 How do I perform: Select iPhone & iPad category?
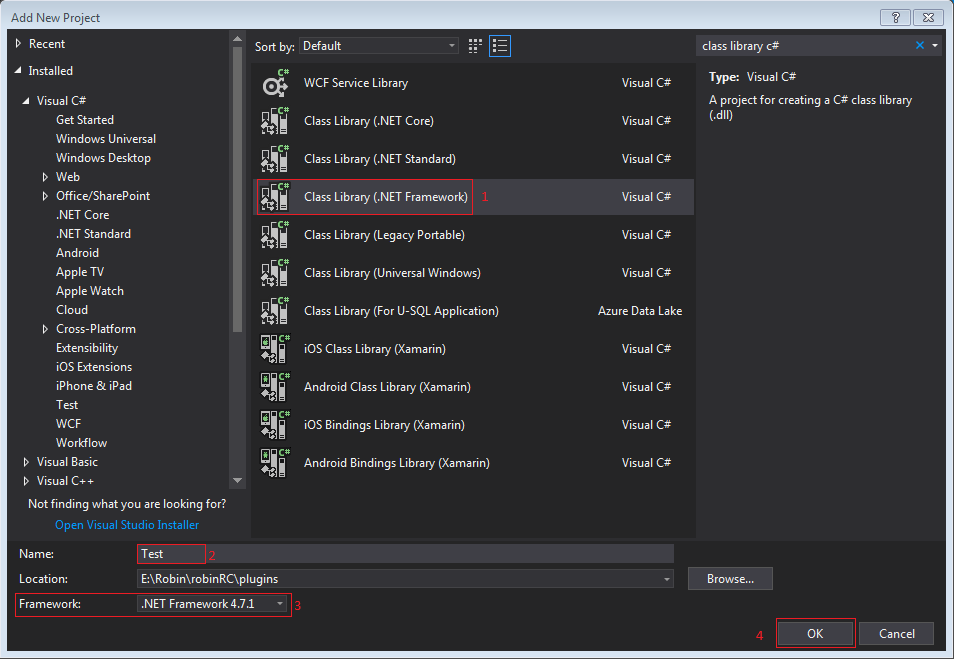click(94, 386)
